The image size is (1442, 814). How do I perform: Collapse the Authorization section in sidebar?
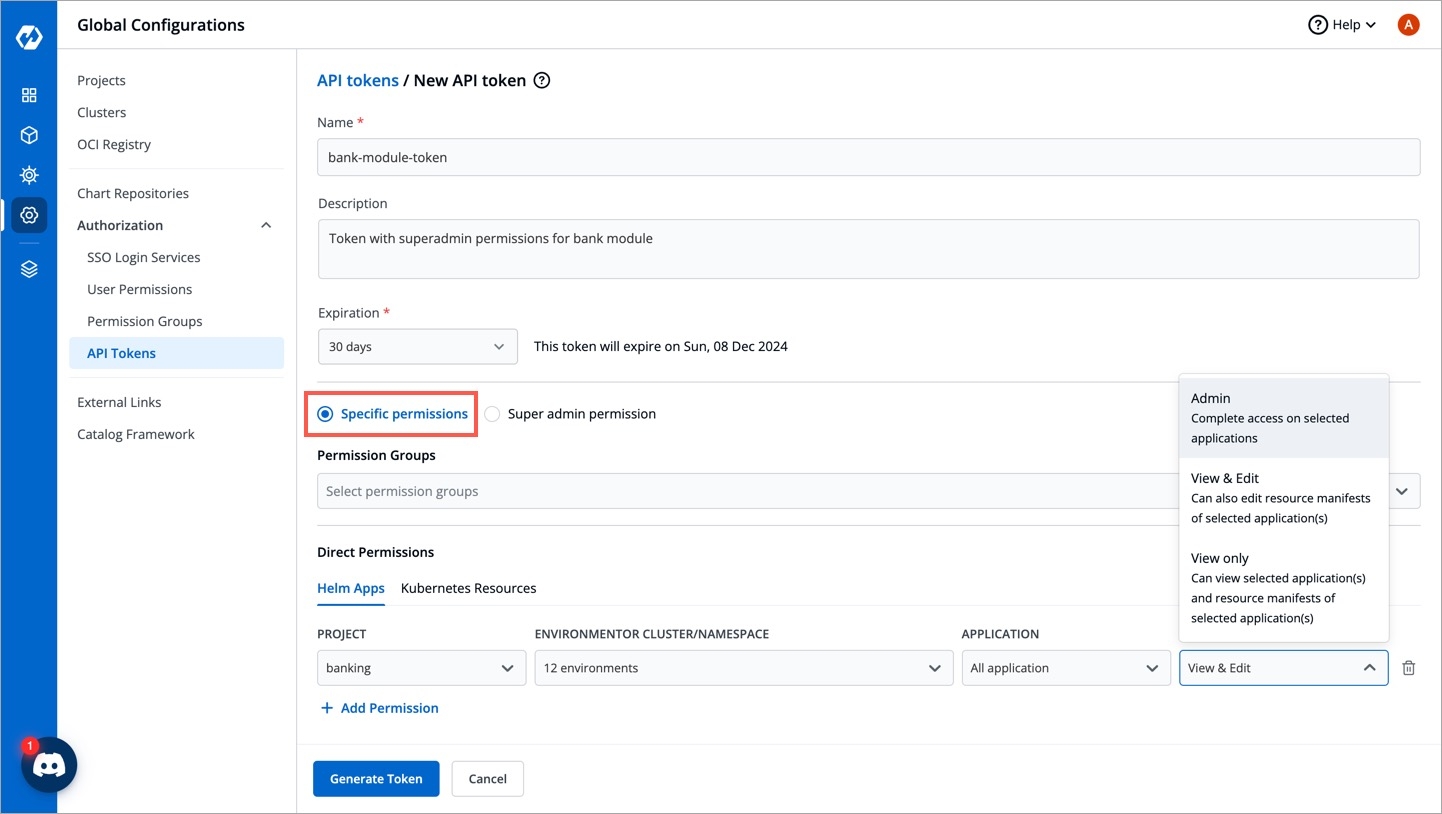tap(266, 226)
